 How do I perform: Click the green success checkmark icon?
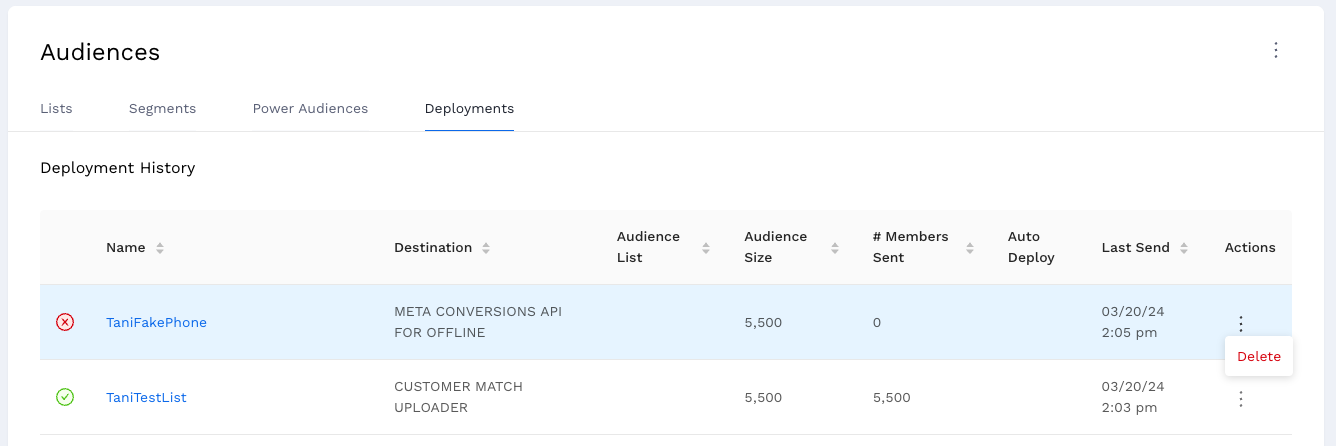(x=65, y=397)
